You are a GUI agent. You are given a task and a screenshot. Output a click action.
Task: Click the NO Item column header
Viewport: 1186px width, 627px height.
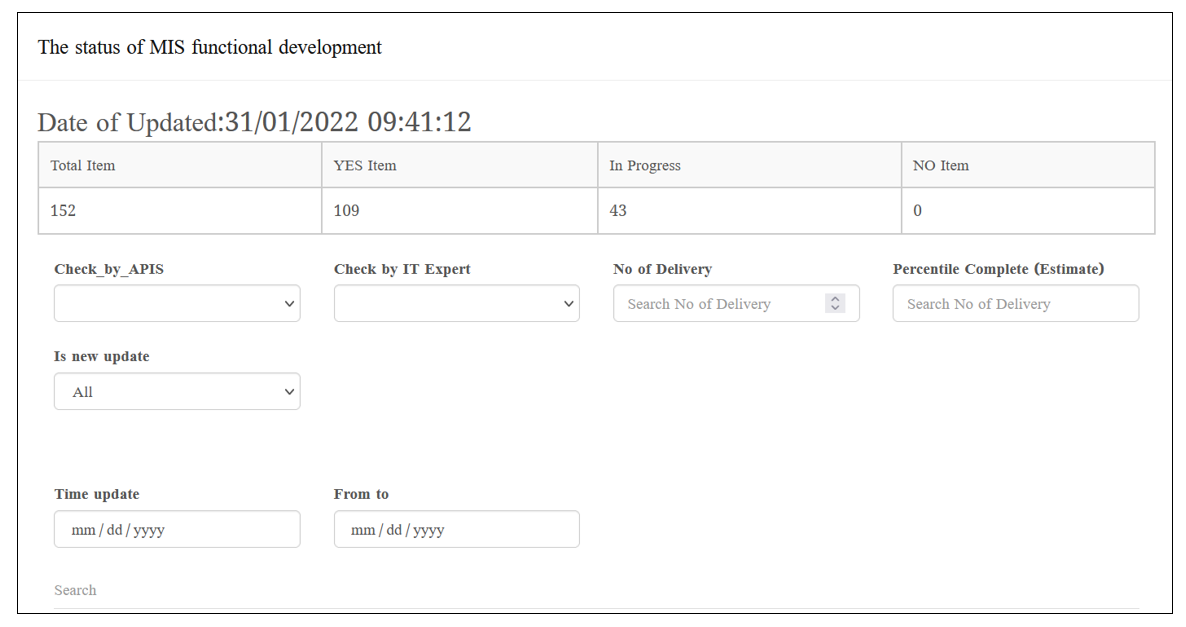coord(941,166)
